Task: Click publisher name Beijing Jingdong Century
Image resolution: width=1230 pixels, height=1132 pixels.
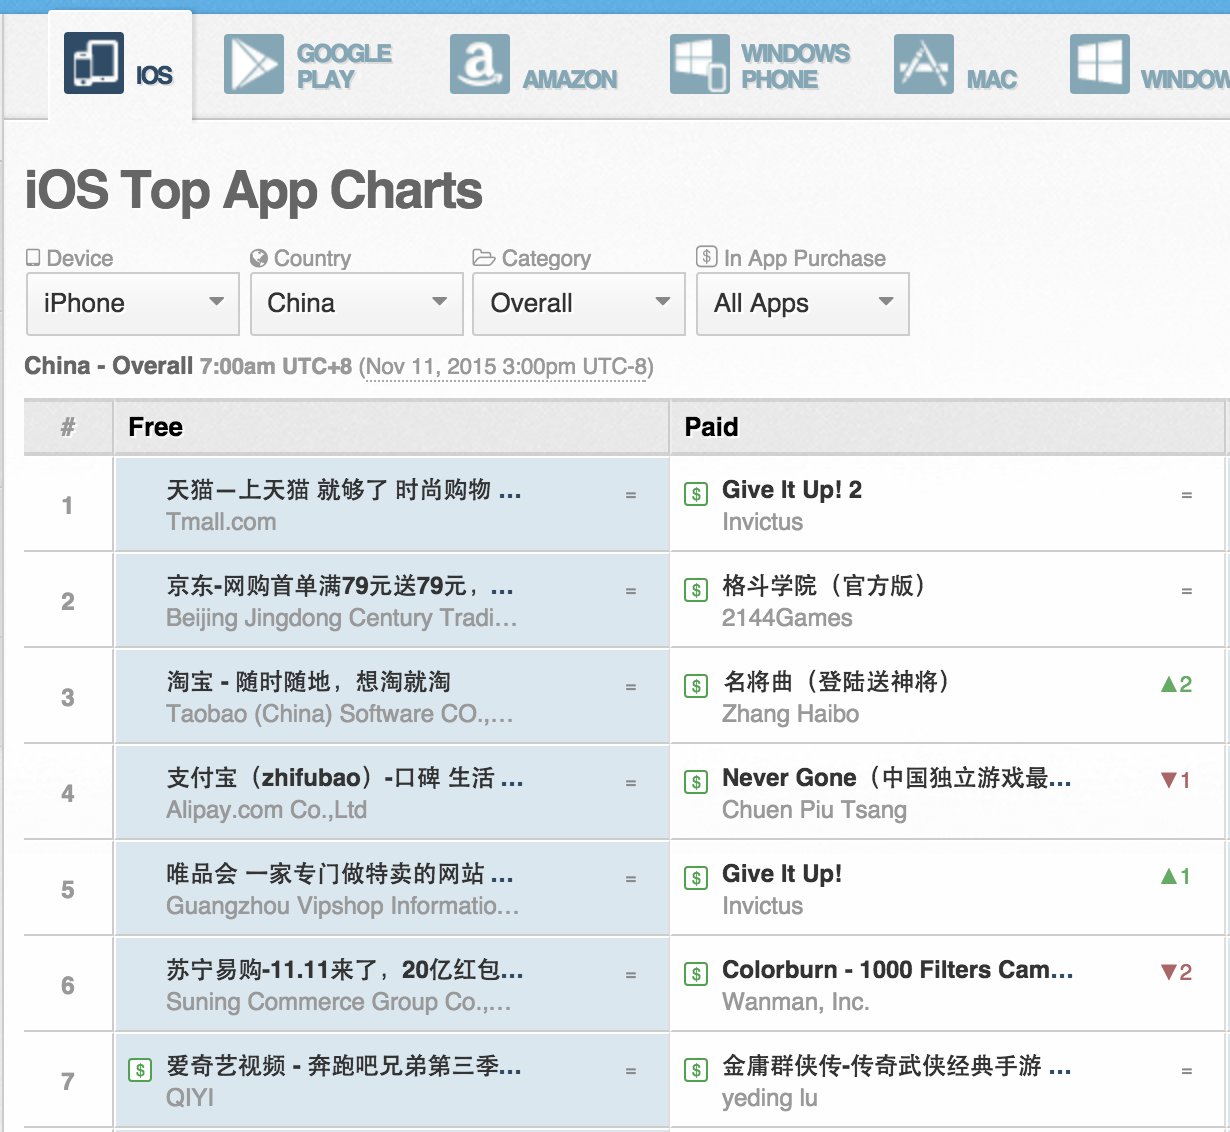Action: pyautogui.click(x=341, y=618)
